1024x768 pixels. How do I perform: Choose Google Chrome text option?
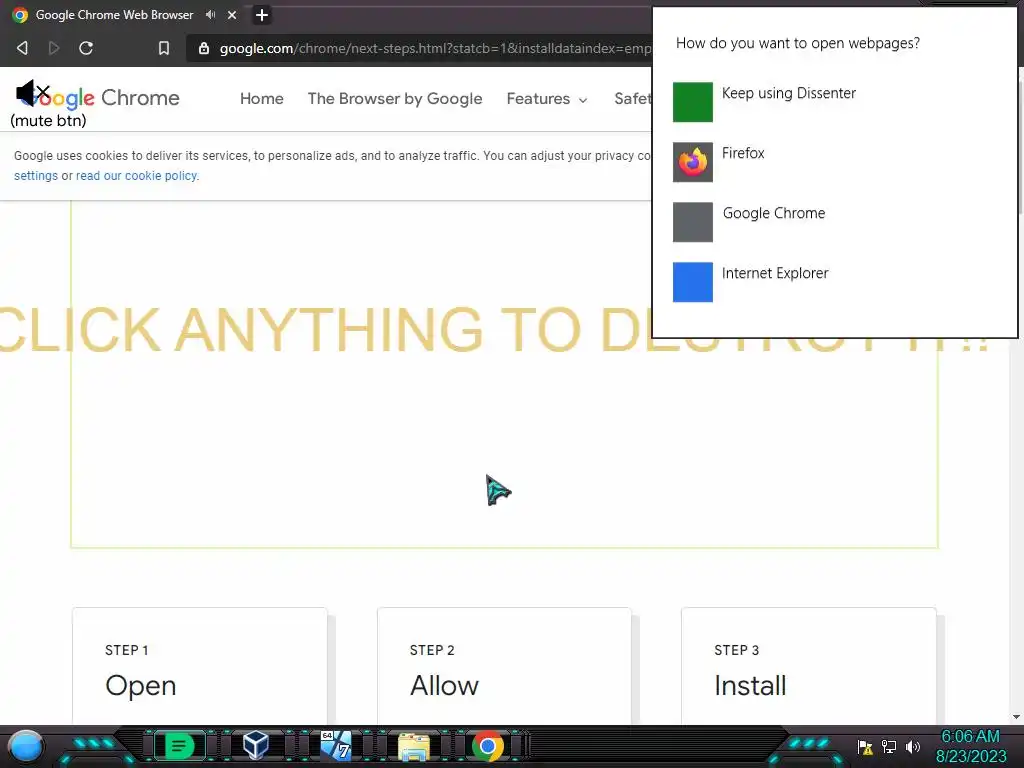774,214
